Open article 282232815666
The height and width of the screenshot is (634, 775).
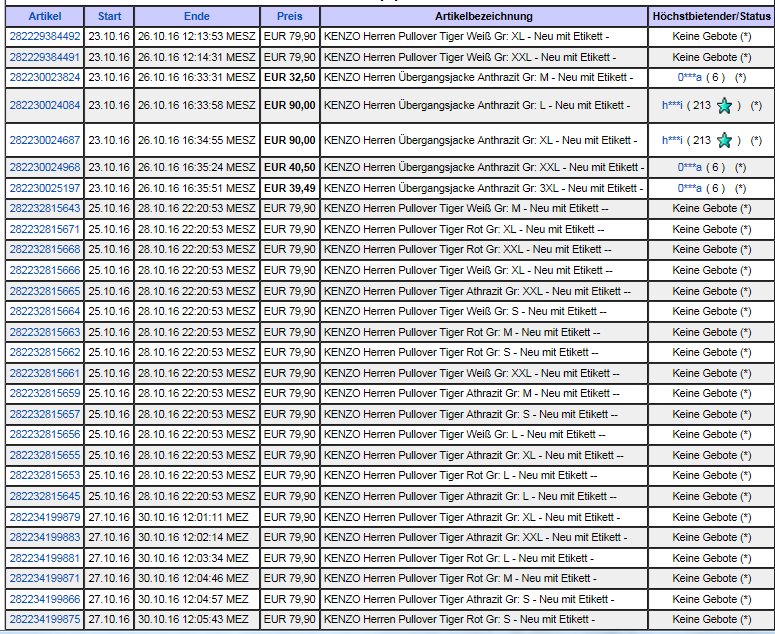pyautogui.click(x=44, y=270)
